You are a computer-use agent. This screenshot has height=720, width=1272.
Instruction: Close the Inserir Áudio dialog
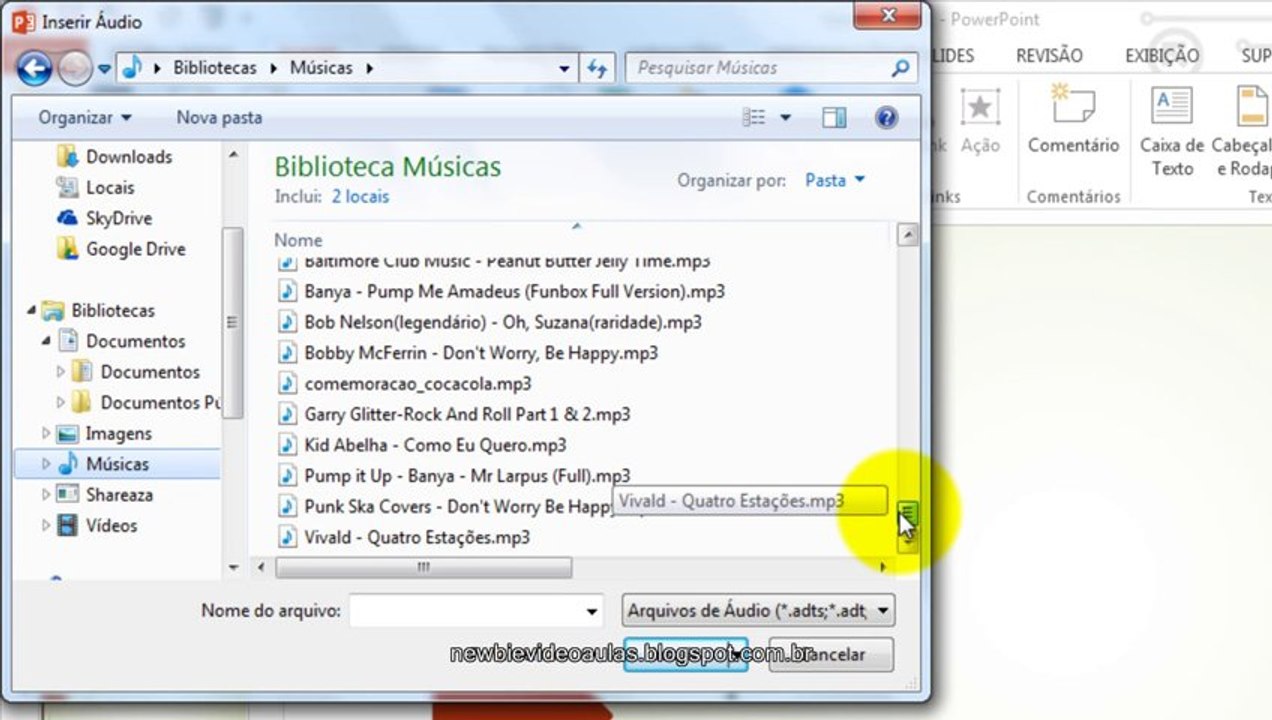pyautogui.click(x=886, y=14)
